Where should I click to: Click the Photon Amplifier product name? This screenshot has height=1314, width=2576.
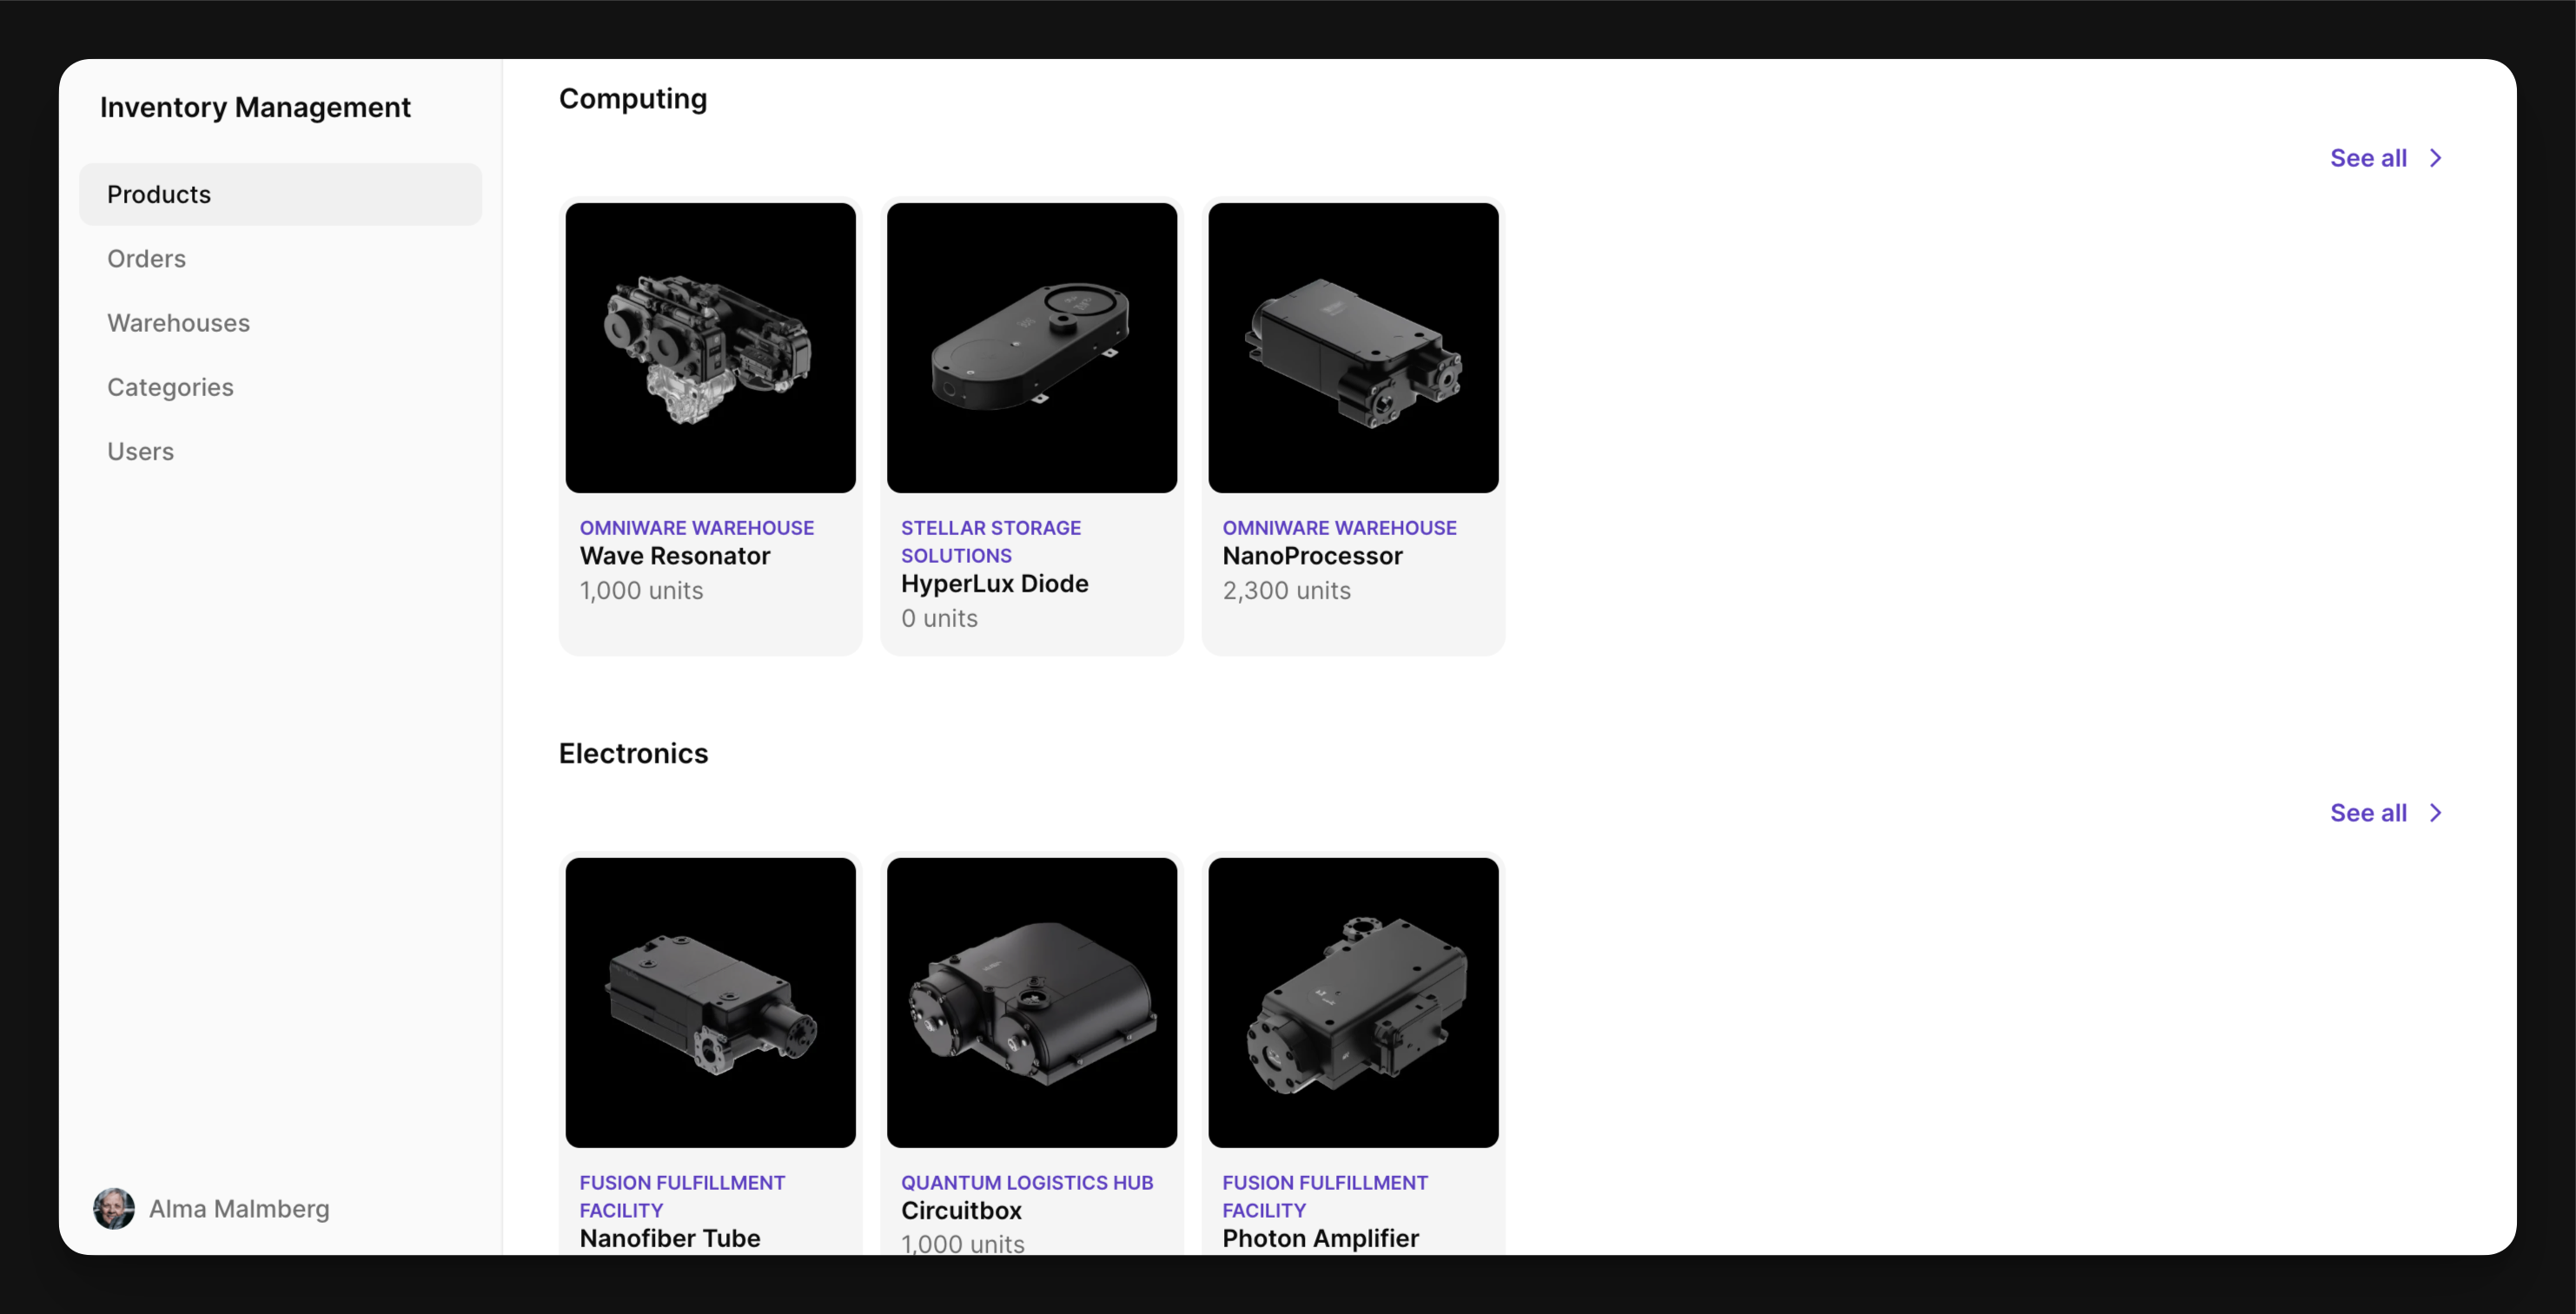click(1321, 1238)
